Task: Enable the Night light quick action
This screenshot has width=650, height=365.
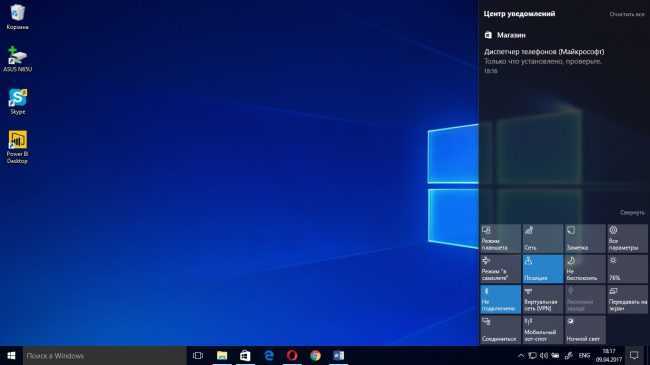Action: [585, 330]
